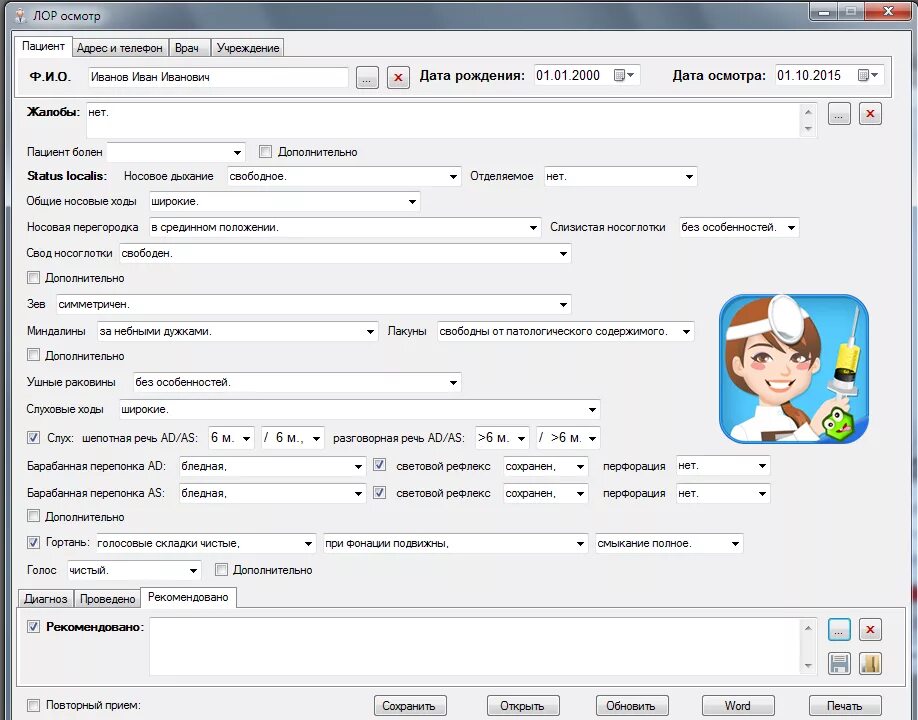The width and height of the screenshot is (918, 720).
Task: Open при фонации подвижны dropdown
Action: 580,544
